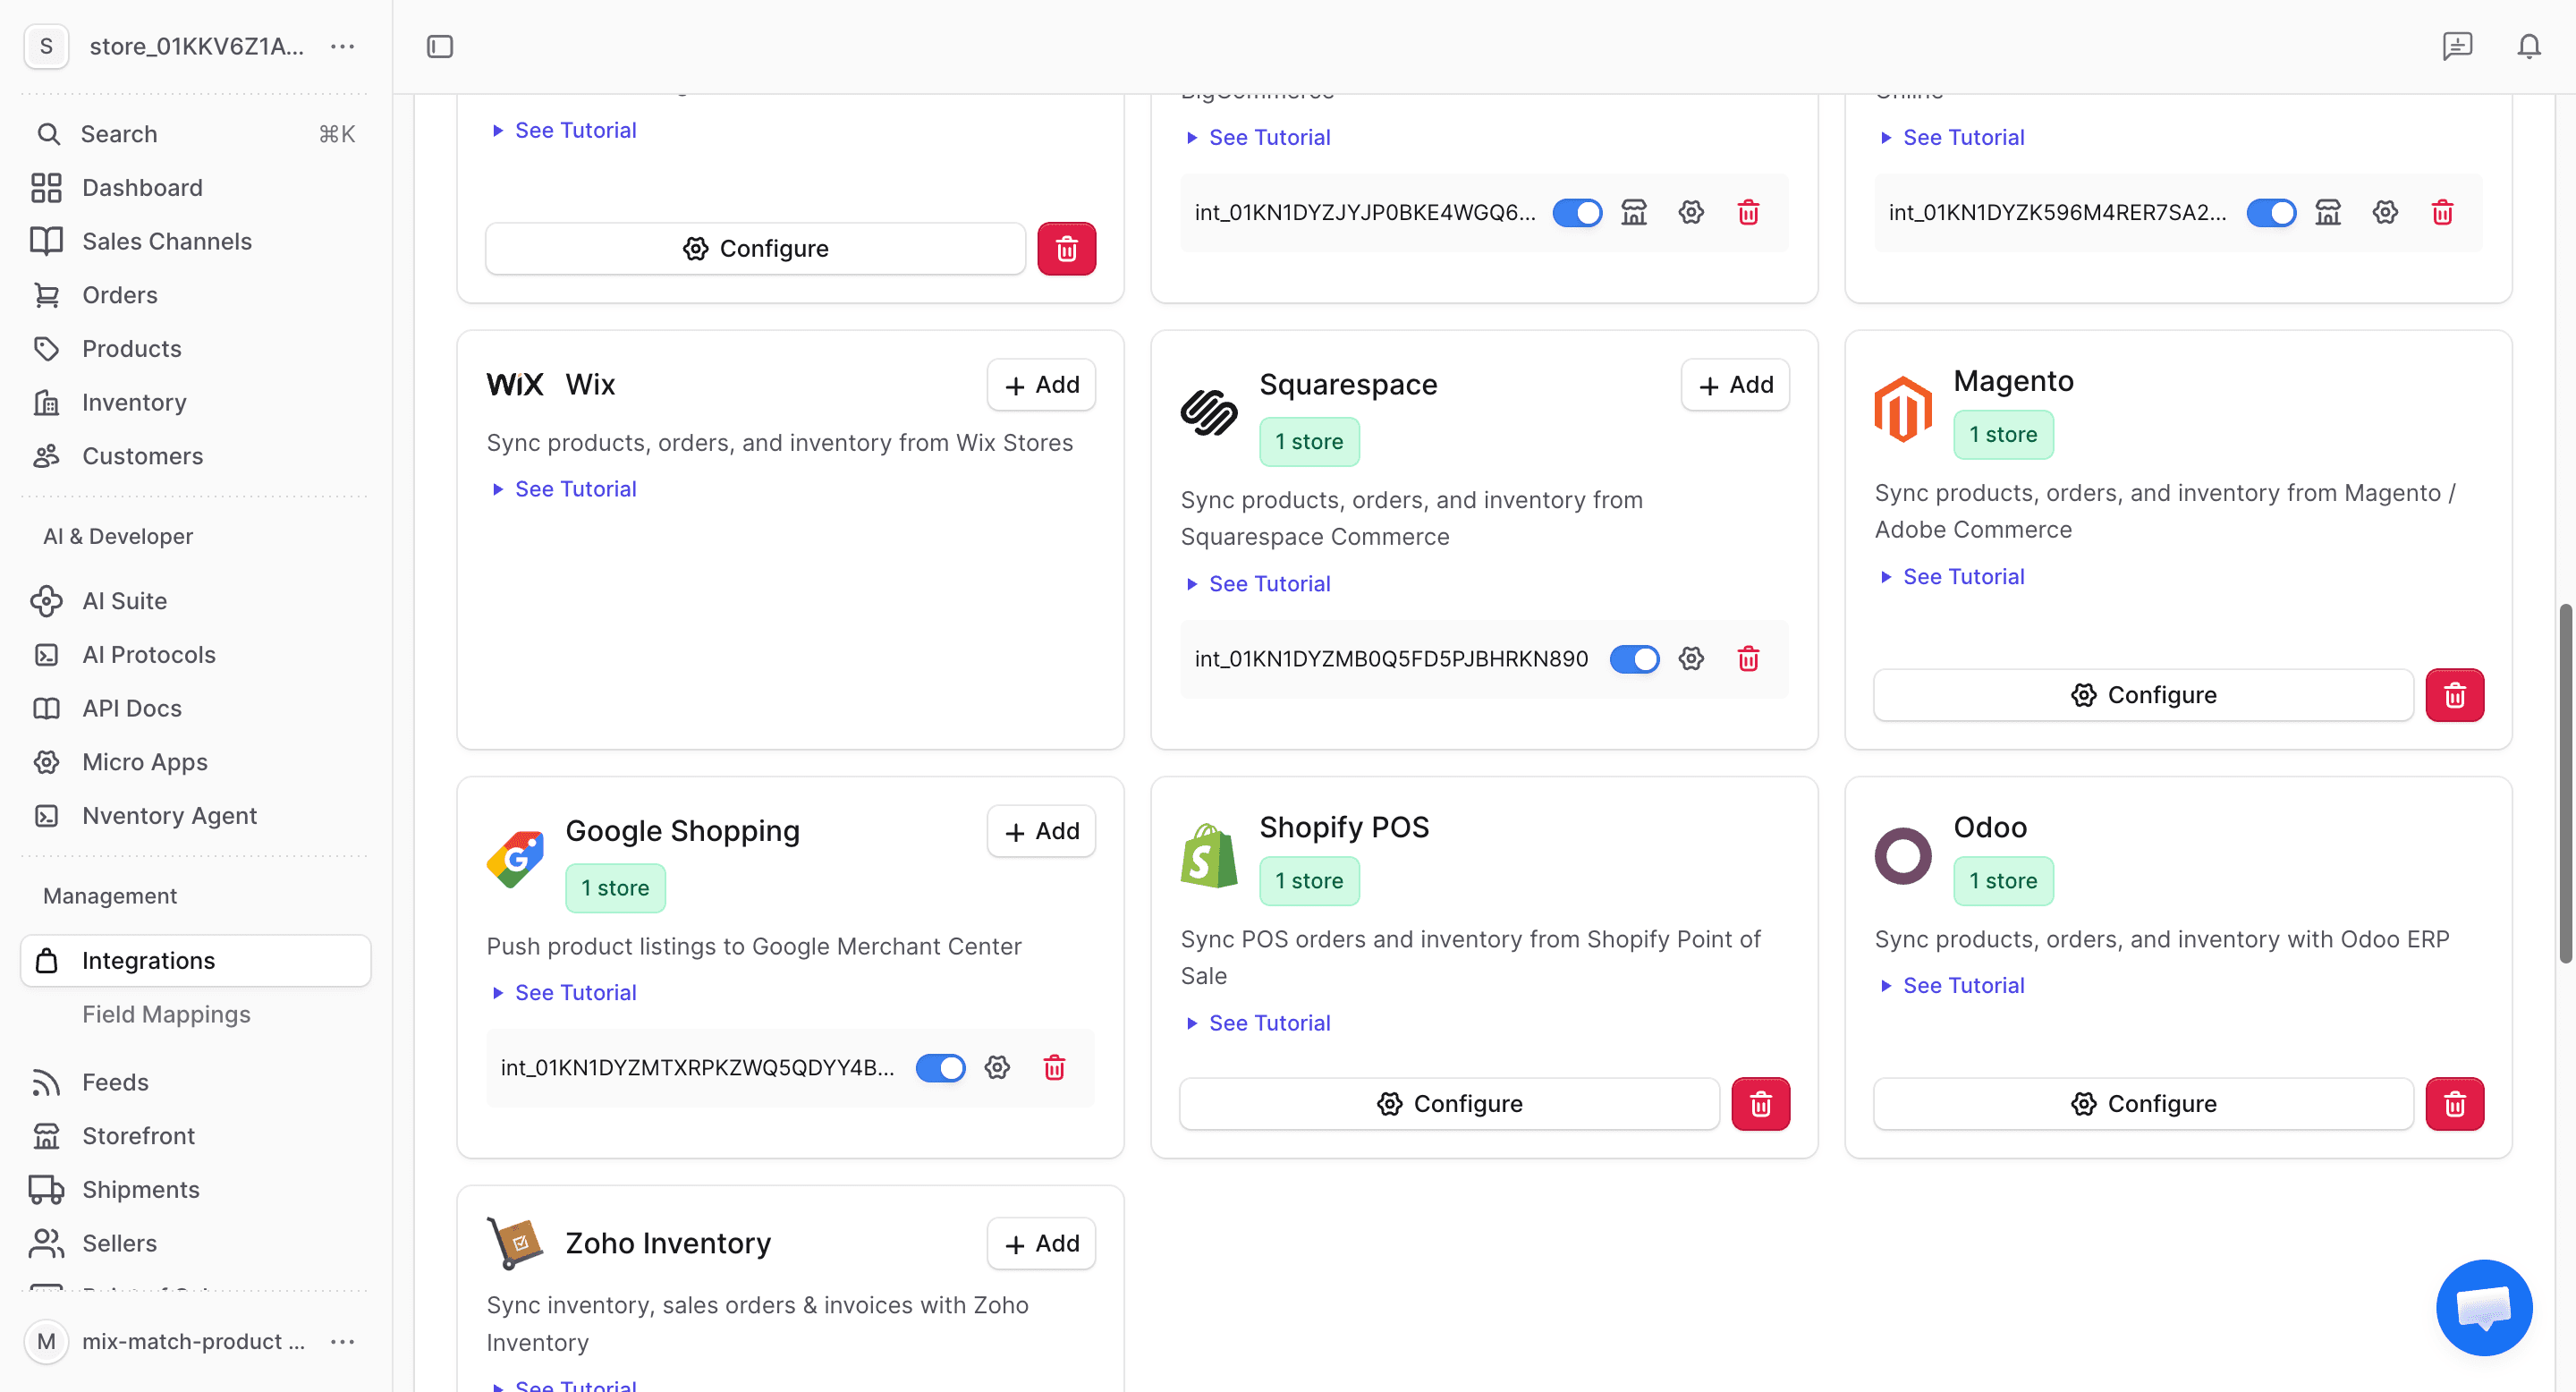Disable the Squarespace integration switch

1634,659
